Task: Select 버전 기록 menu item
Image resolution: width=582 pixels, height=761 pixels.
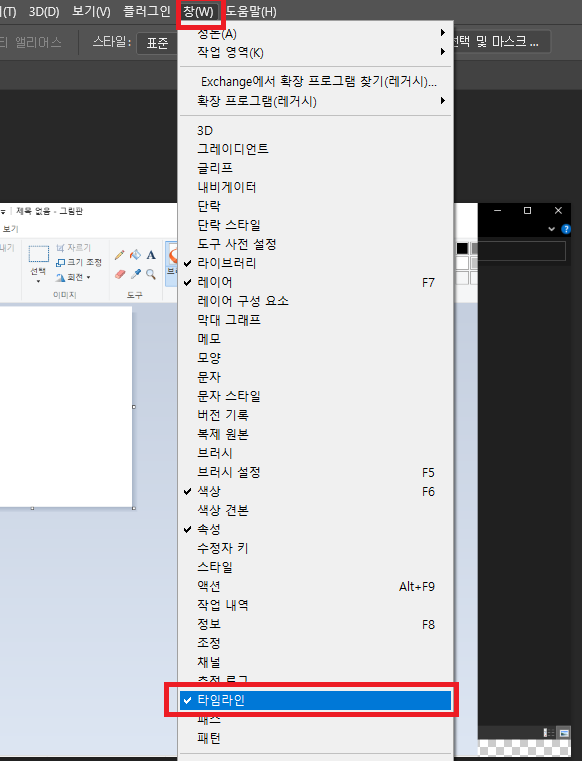Action: pyautogui.click(x=316, y=415)
